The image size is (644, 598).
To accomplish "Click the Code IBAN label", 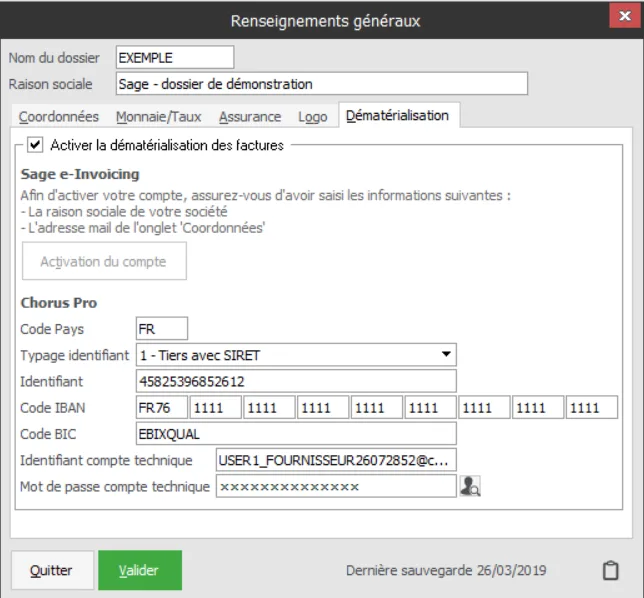I will click(x=53, y=408).
